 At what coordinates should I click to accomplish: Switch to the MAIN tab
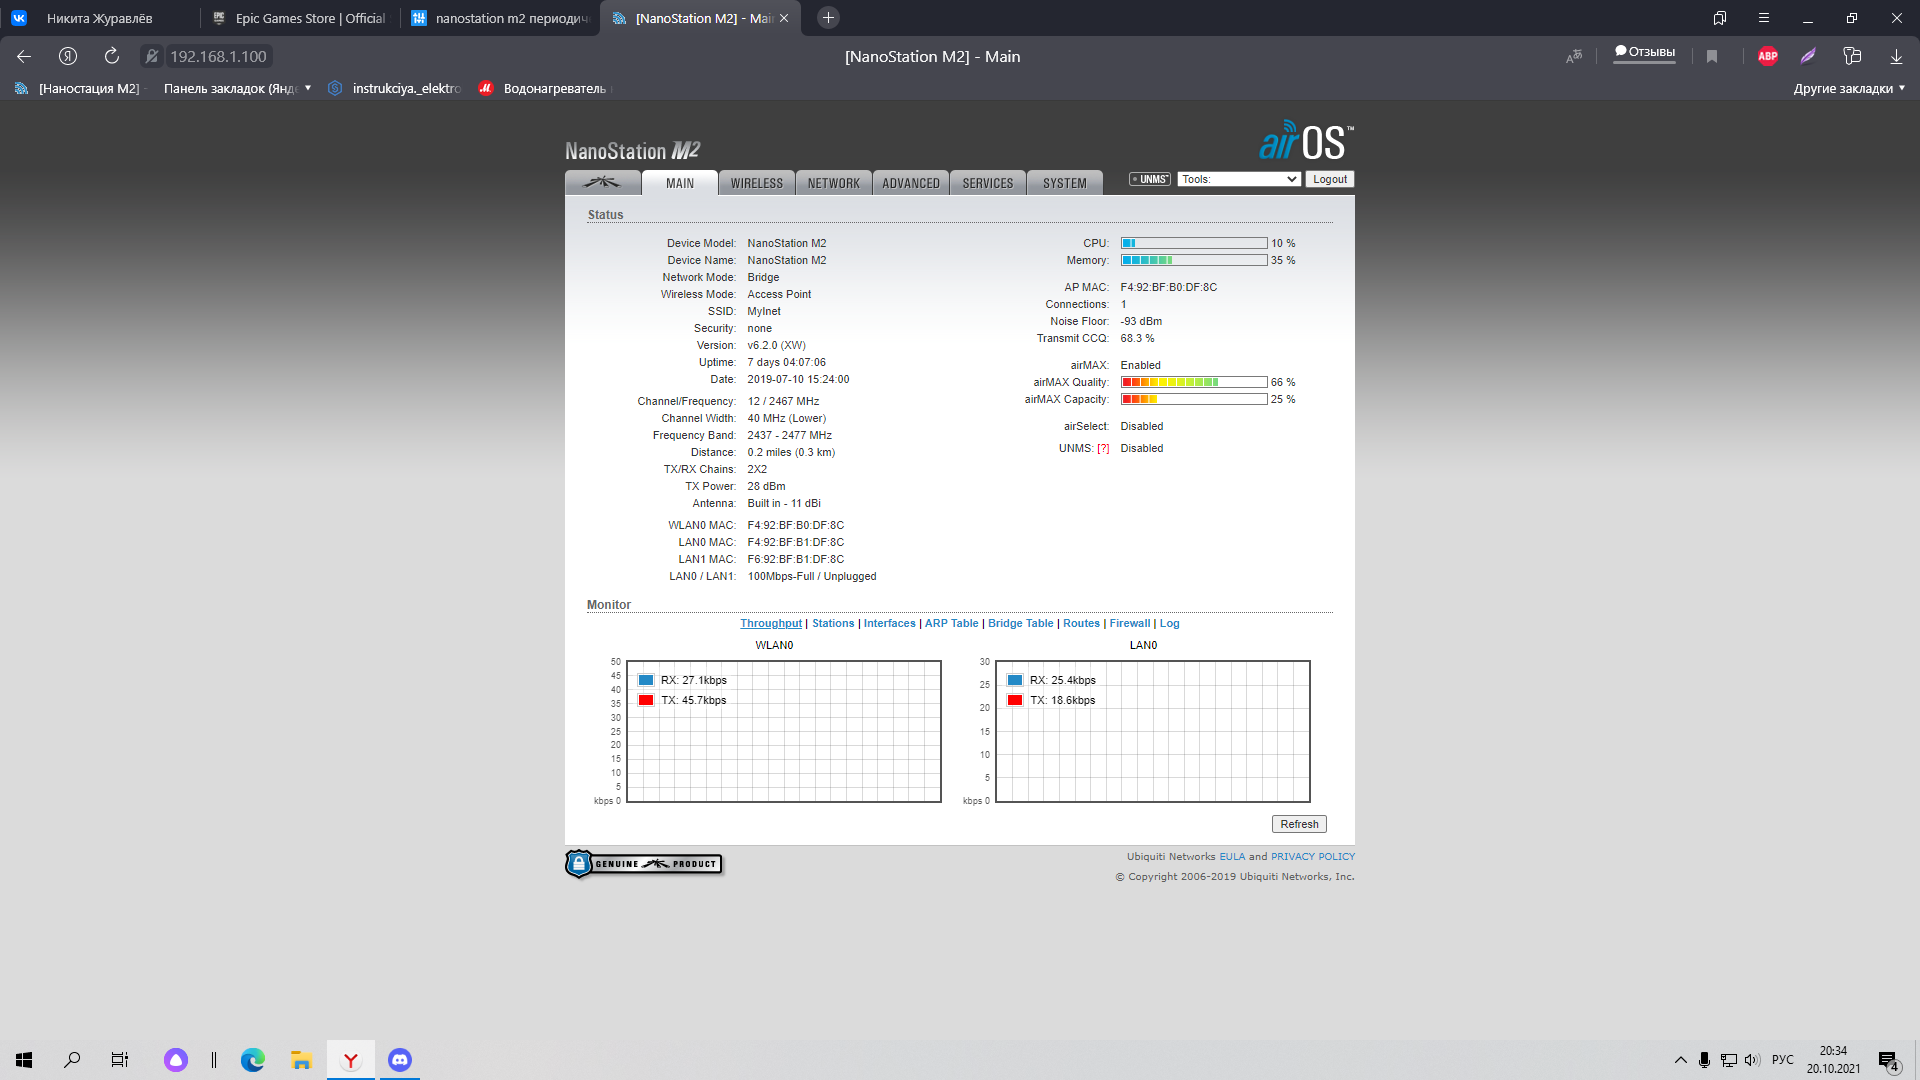680,183
